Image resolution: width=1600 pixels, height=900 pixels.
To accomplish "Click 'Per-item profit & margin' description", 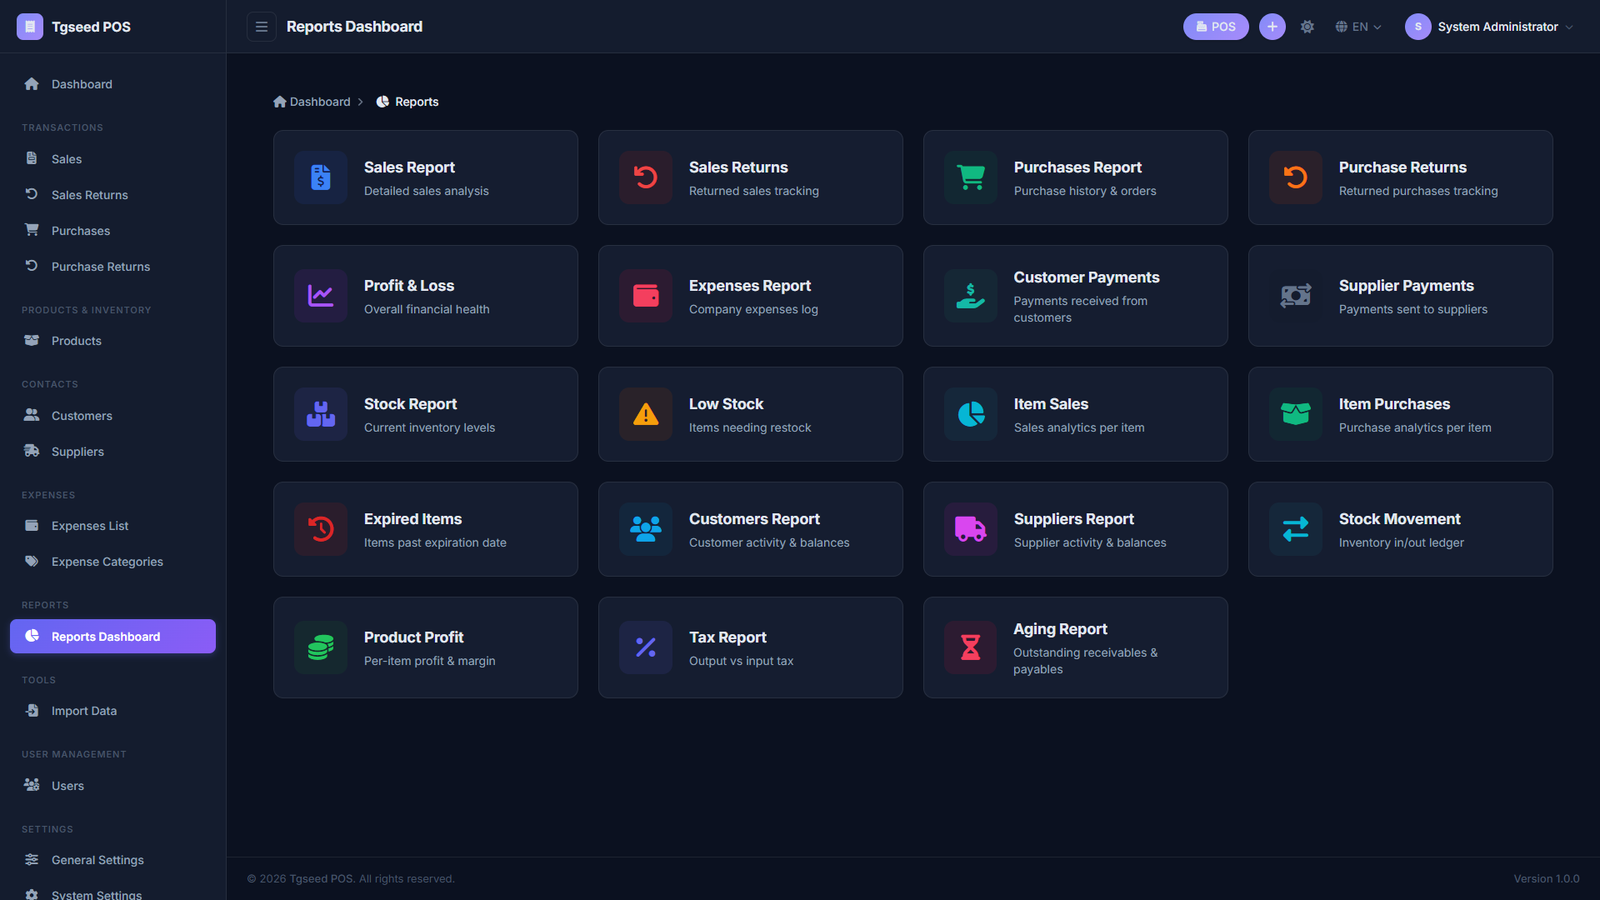I will point(430,661).
